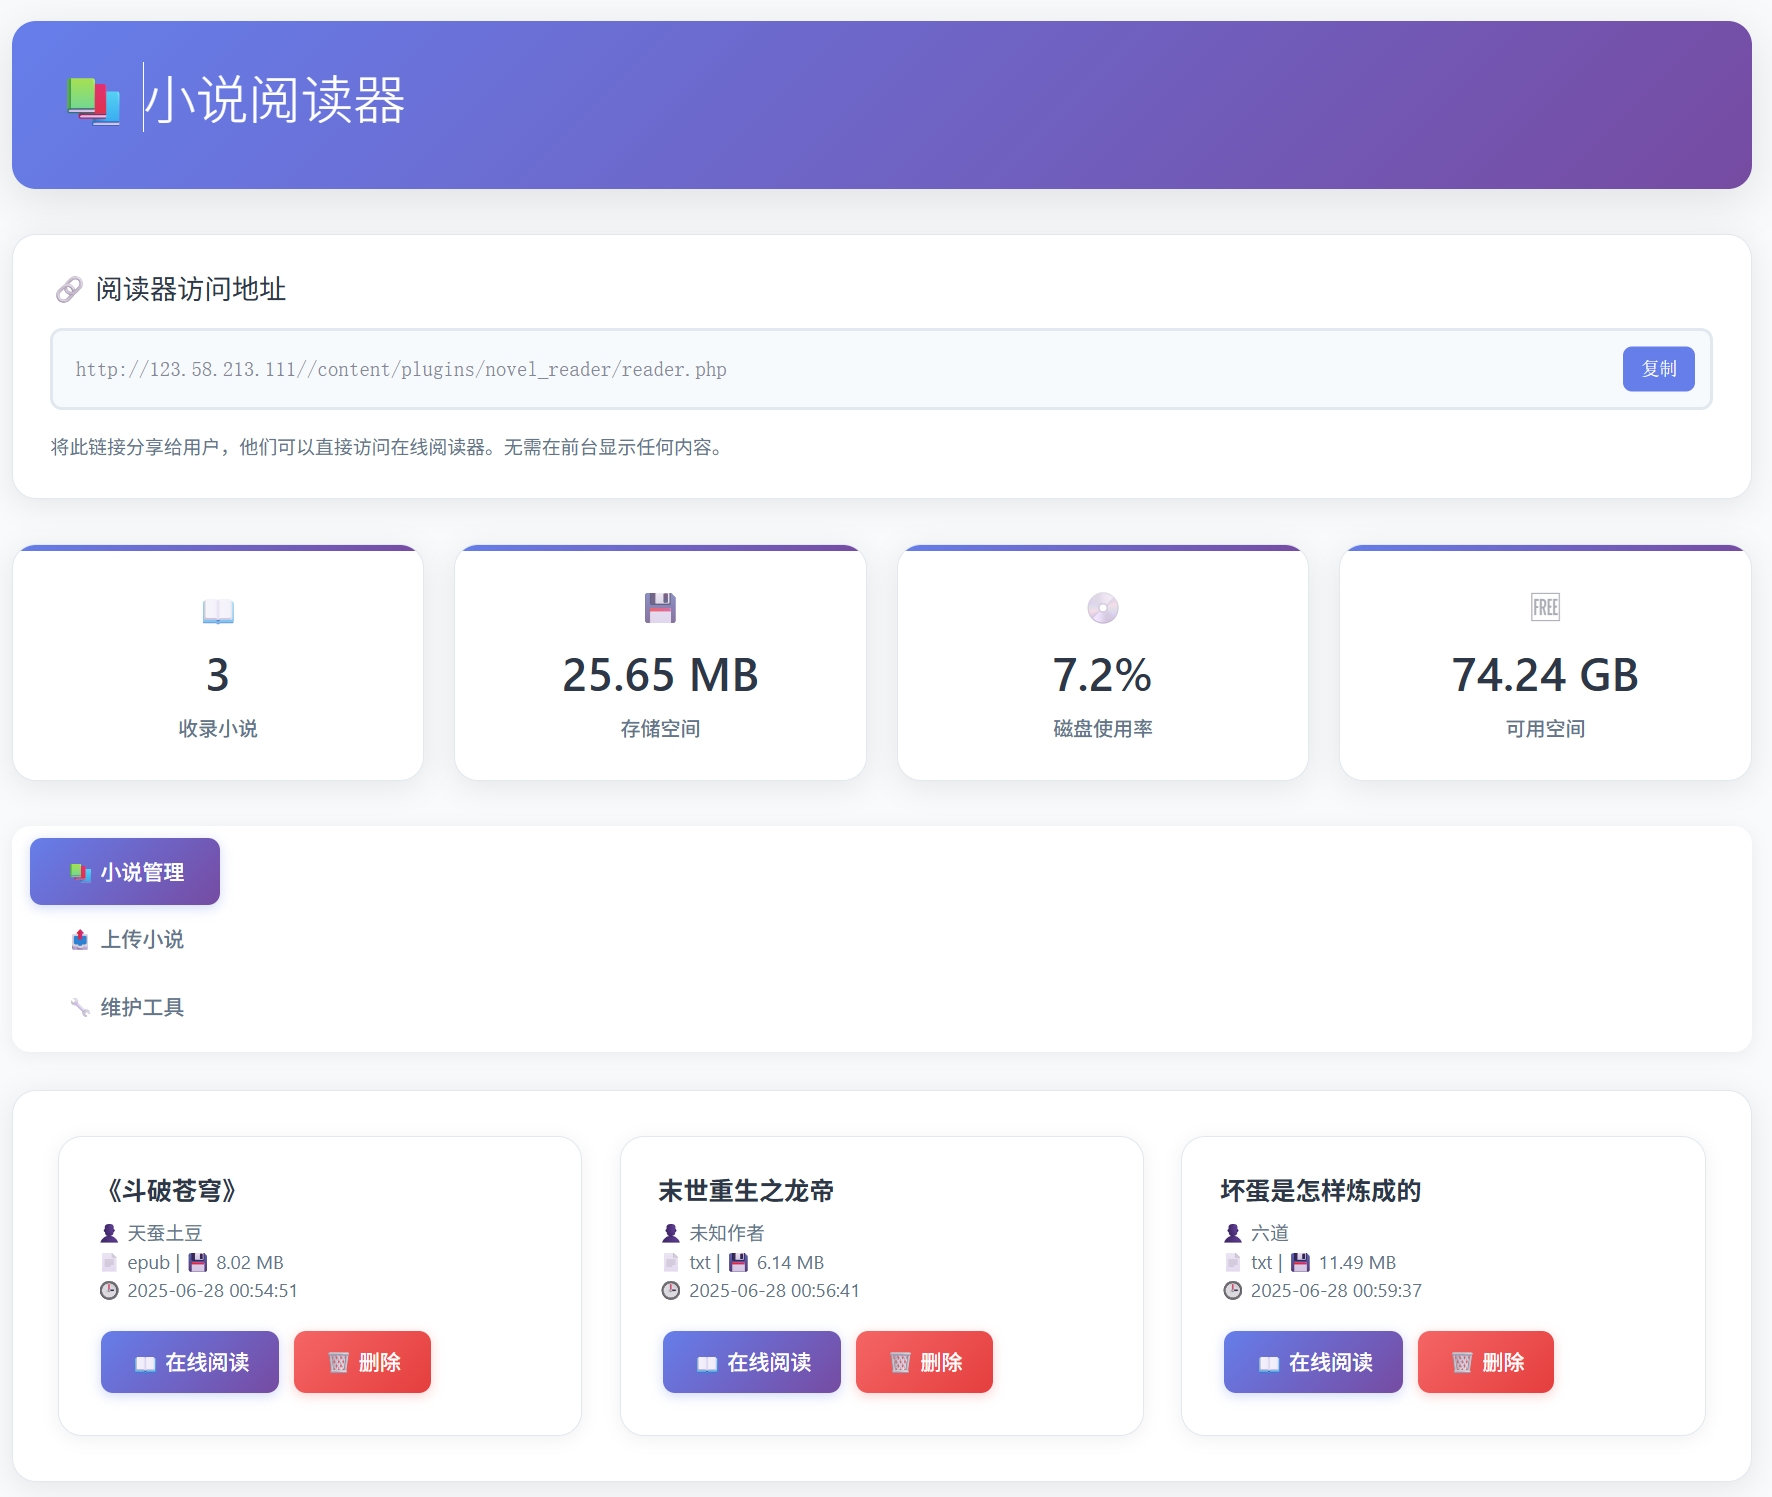Viewport: 1772px width, 1497px height.
Task: Open the 上传小说 tab
Action: pos(127,939)
